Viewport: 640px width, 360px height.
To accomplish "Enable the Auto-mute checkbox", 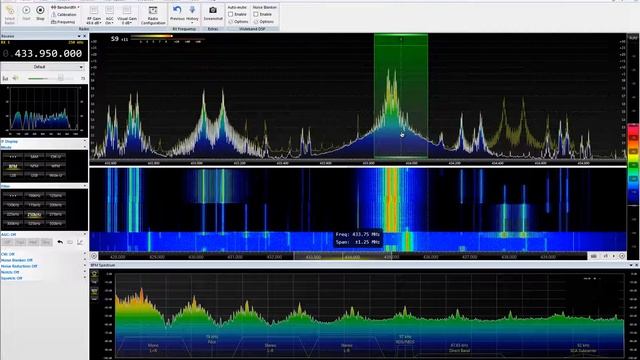I will coord(231,14).
